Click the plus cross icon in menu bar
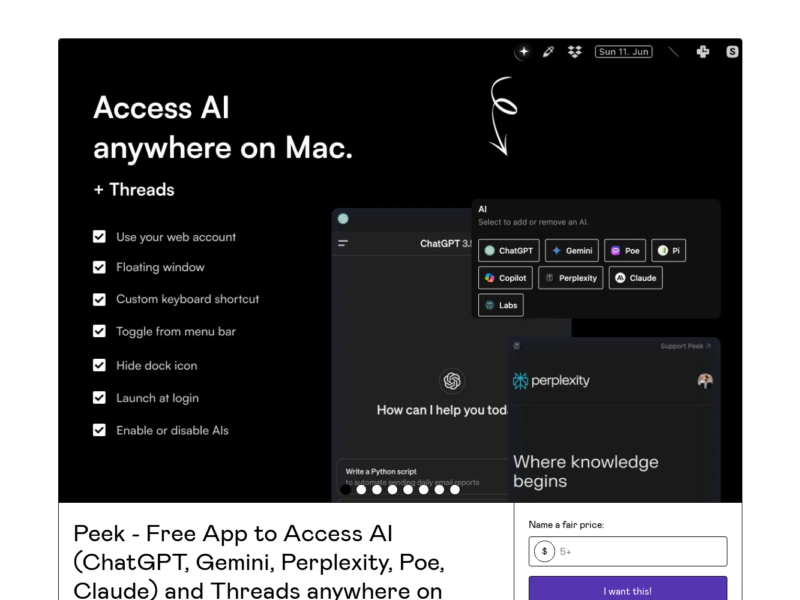This screenshot has height=600, width=800. click(703, 52)
